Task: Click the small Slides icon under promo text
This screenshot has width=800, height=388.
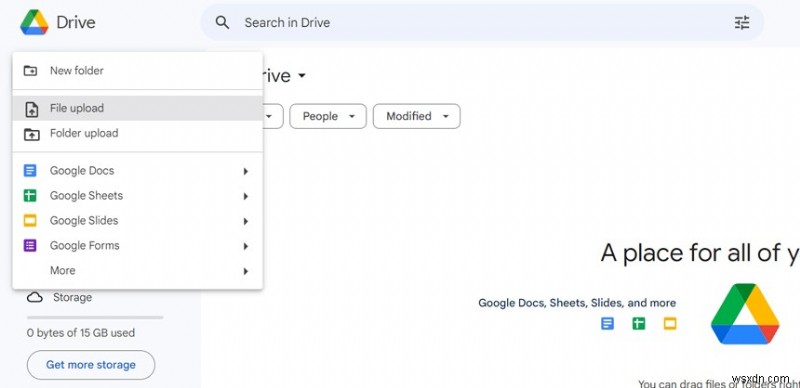Action: 670,323
